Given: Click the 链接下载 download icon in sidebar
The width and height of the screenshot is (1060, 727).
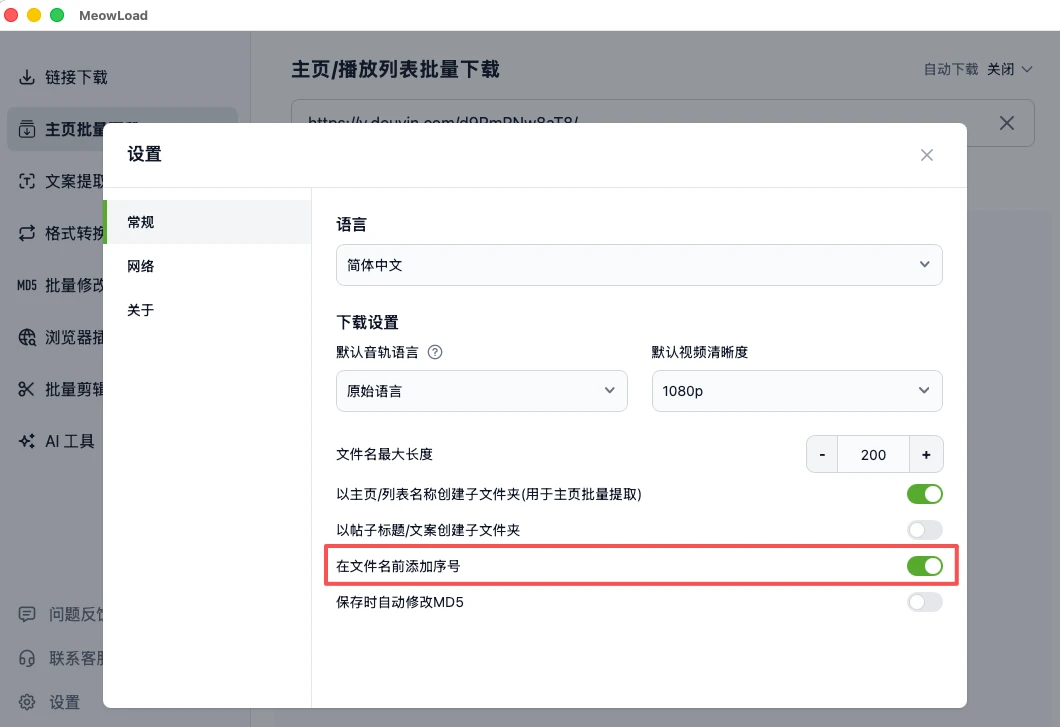Looking at the screenshot, I should click(27, 77).
